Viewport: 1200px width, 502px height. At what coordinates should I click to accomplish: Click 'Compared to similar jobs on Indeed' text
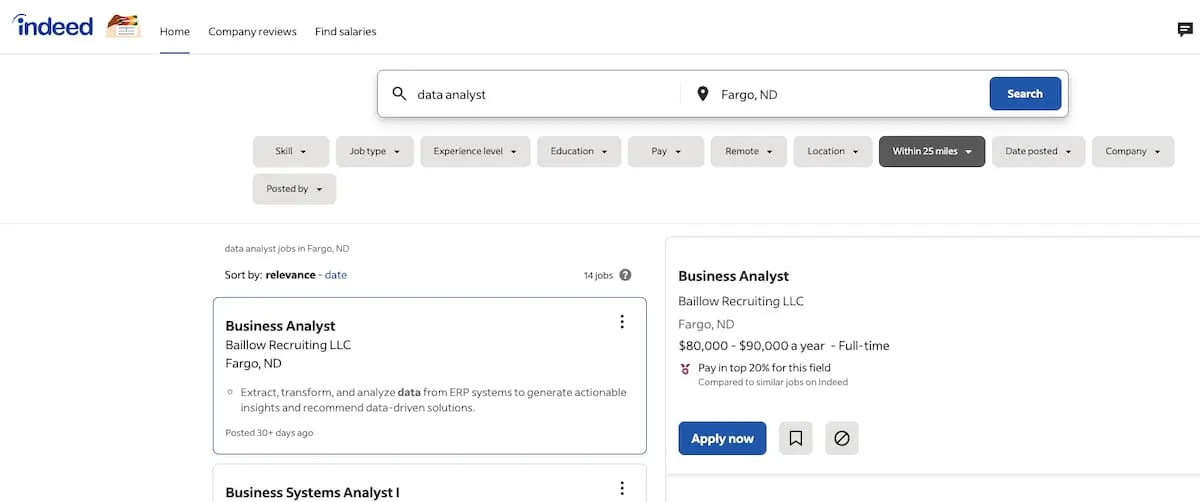click(x=773, y=382)
